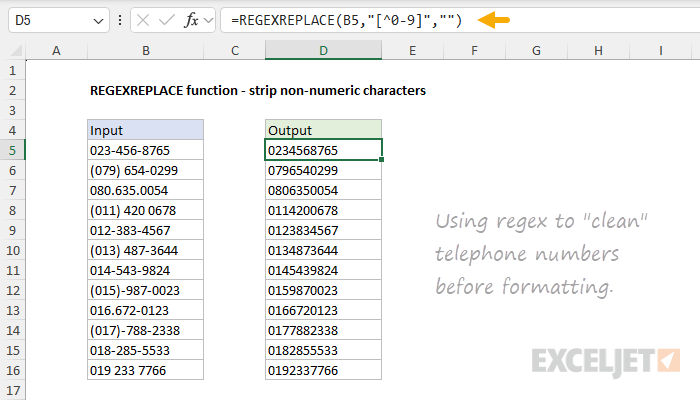
Task: Select row 4 header
Action: click(12, 130)
